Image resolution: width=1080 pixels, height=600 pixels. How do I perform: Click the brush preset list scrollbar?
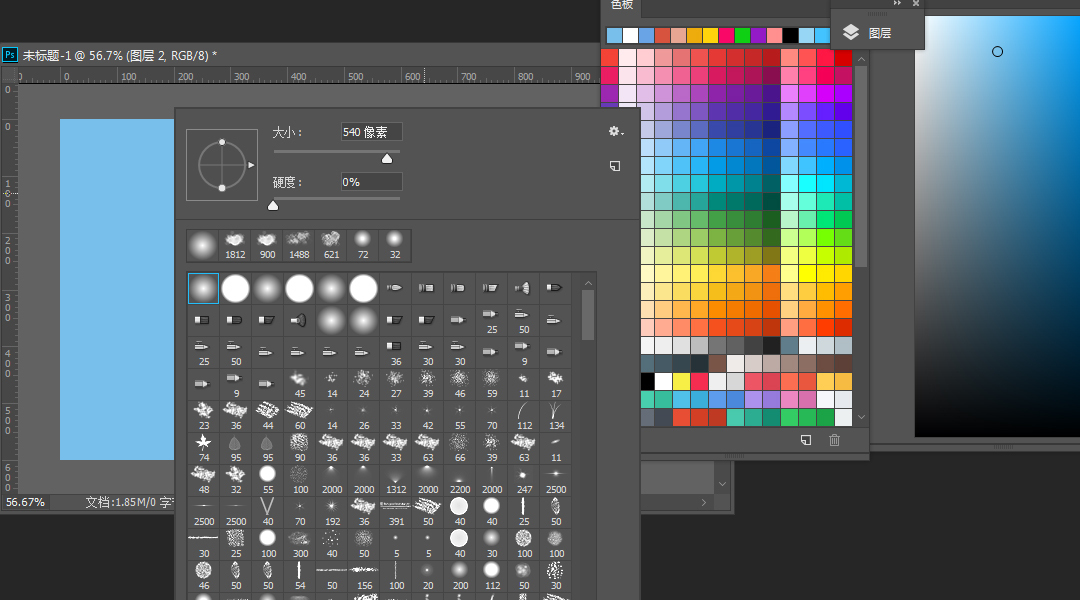coord(588,314)
